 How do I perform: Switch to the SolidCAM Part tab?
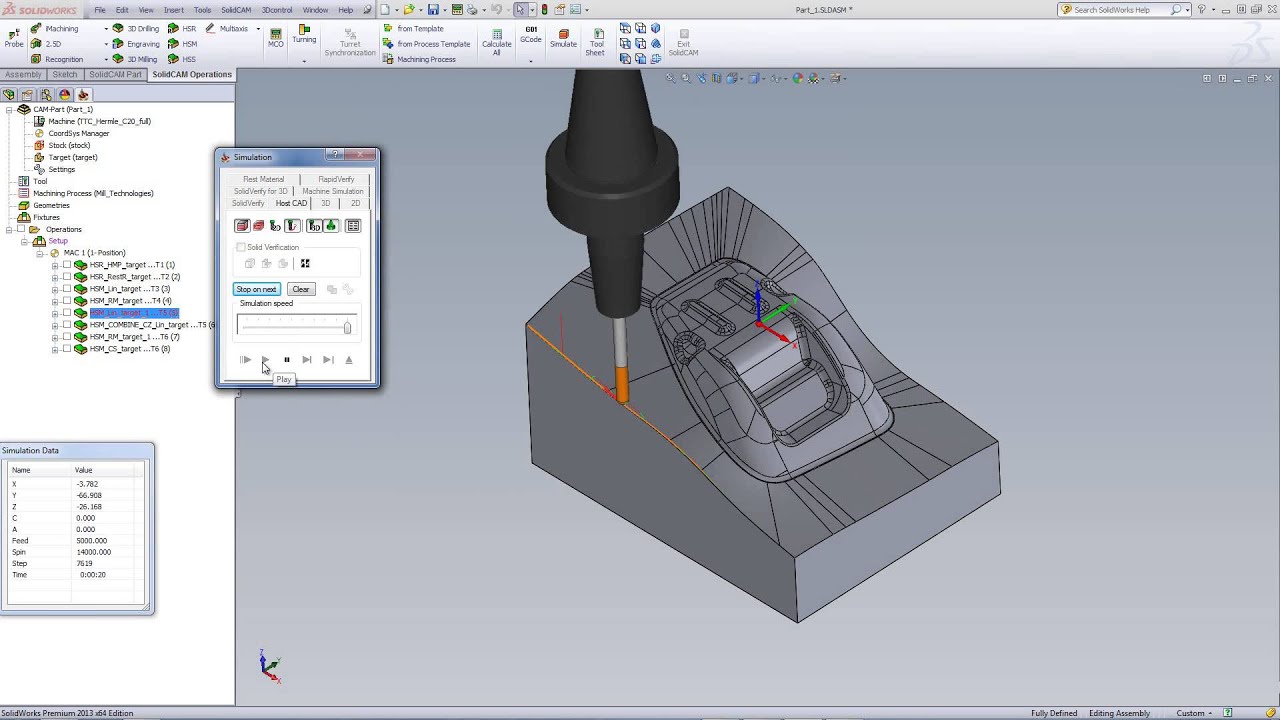tap(115, 75)
